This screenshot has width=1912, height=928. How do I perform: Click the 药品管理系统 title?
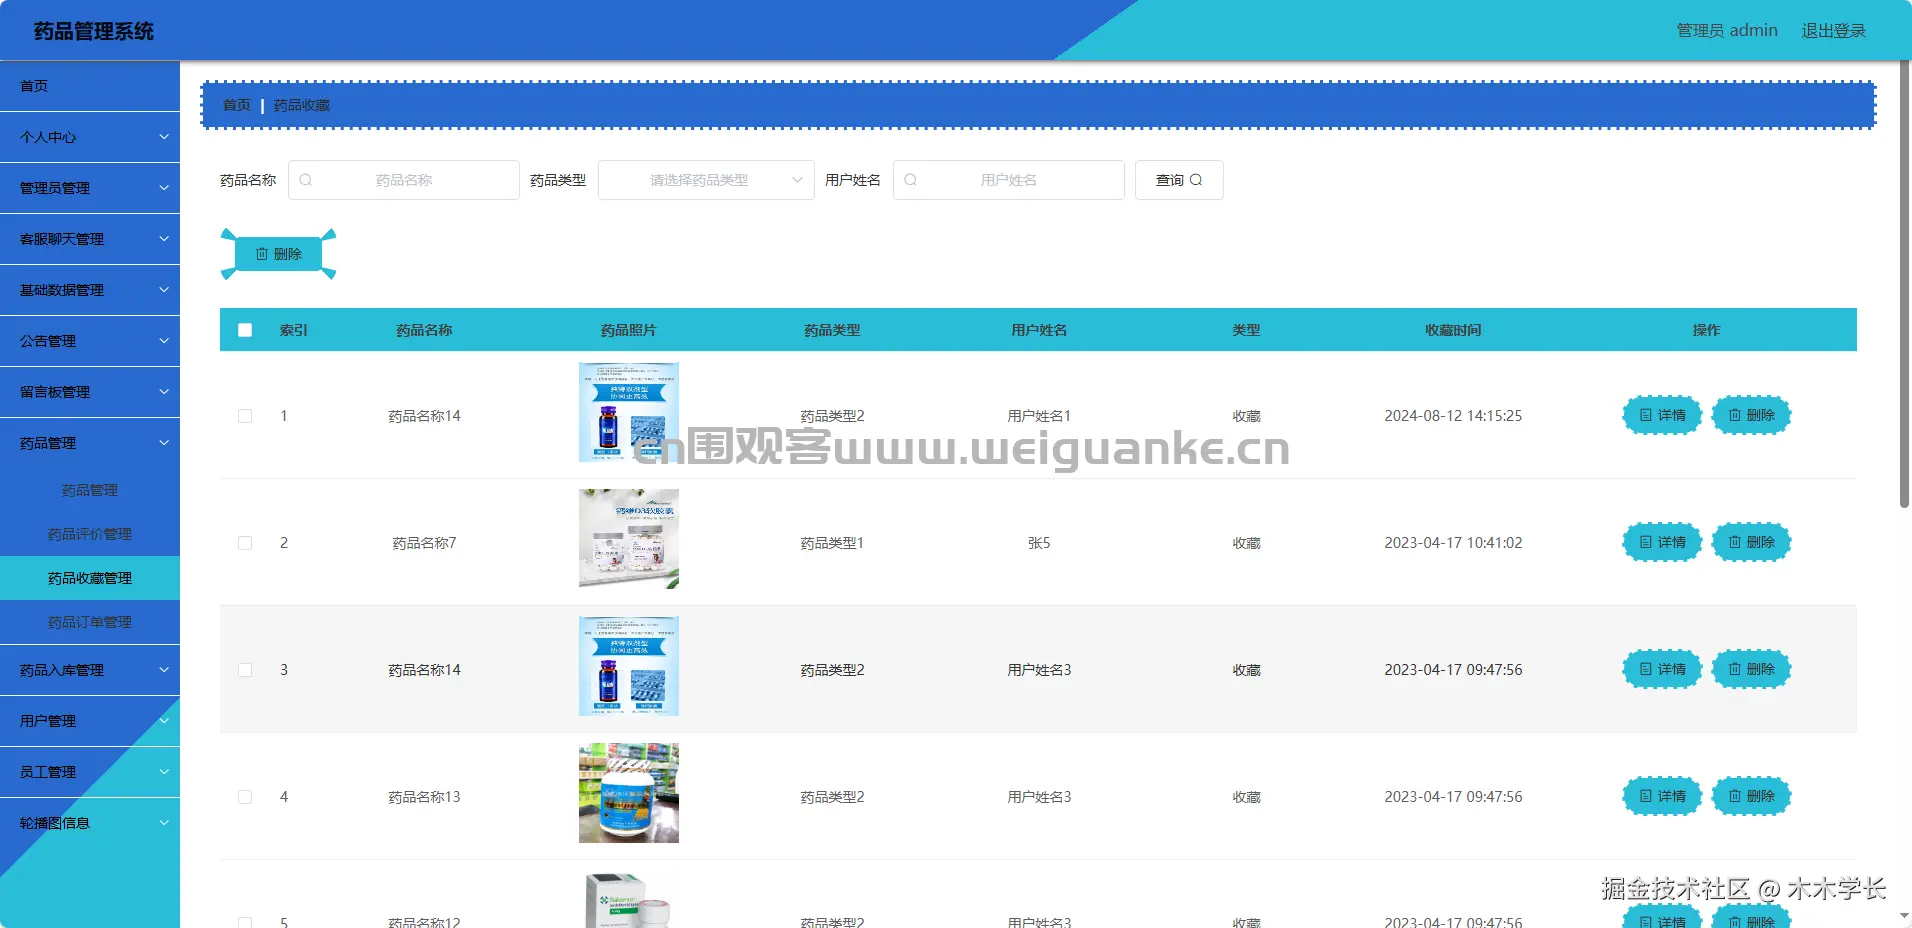(x=94, y=31)
